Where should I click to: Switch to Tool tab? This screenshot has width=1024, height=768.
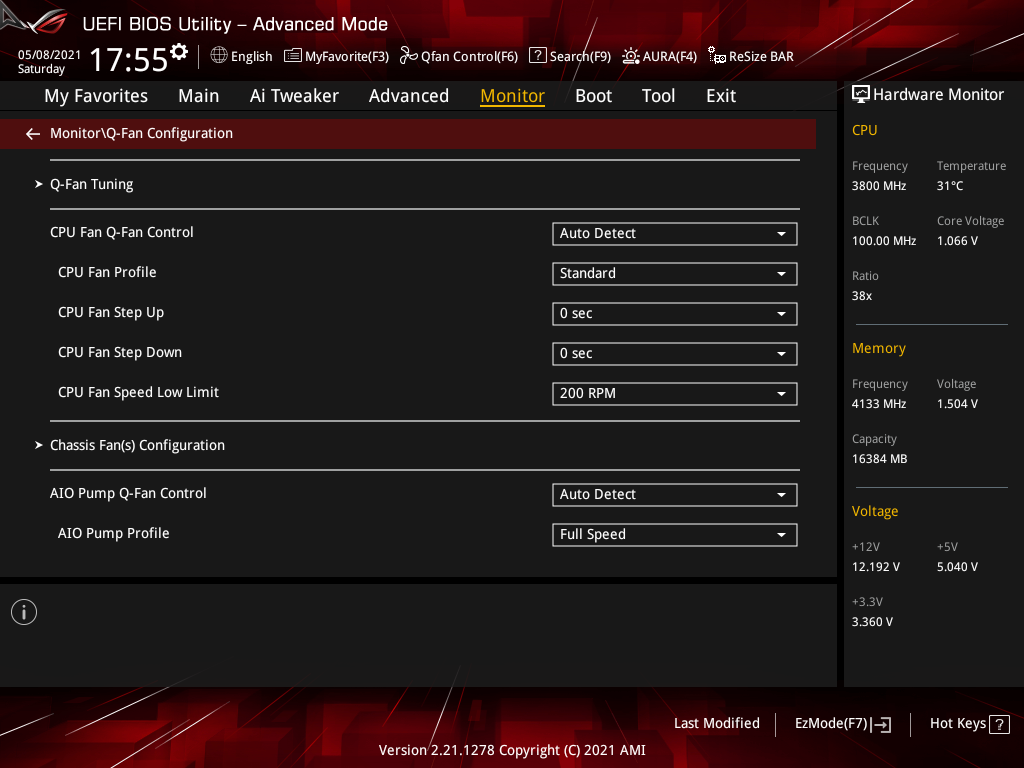pos(658,96)
